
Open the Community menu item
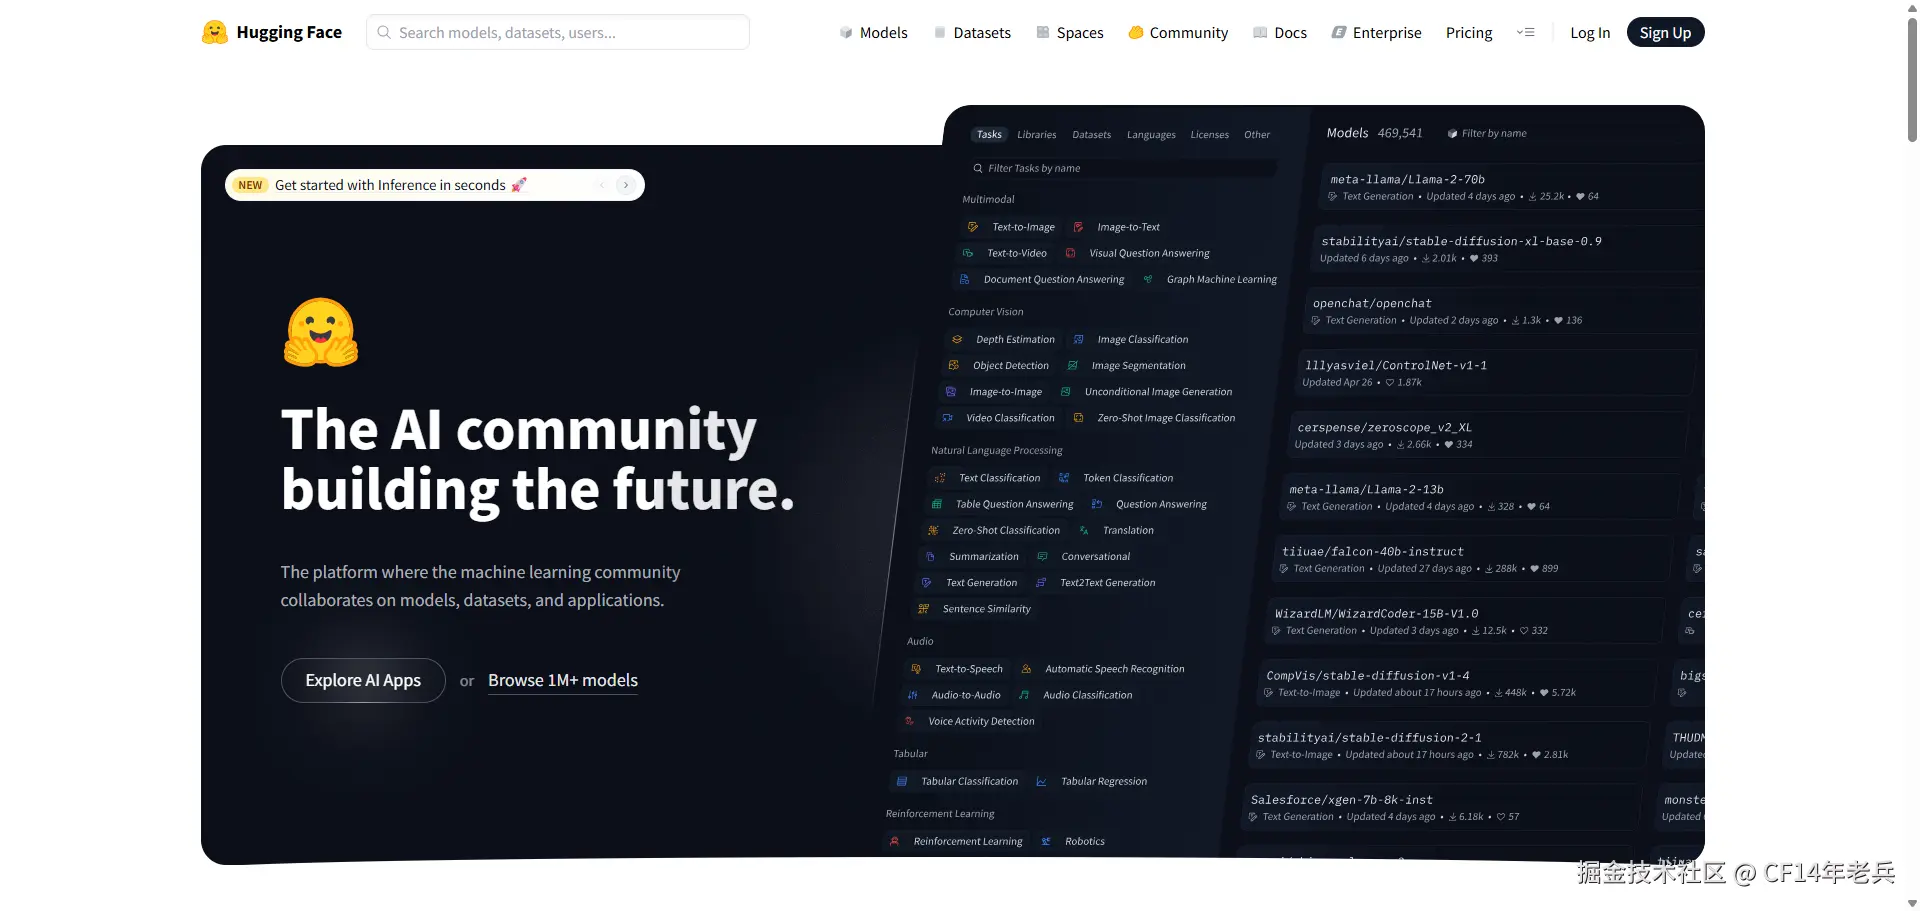click(1178, 33)
